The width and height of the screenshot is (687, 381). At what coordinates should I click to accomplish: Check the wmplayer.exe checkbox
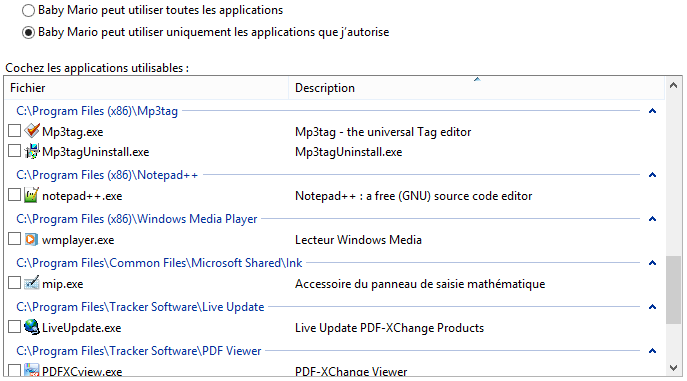pos(14,239)
